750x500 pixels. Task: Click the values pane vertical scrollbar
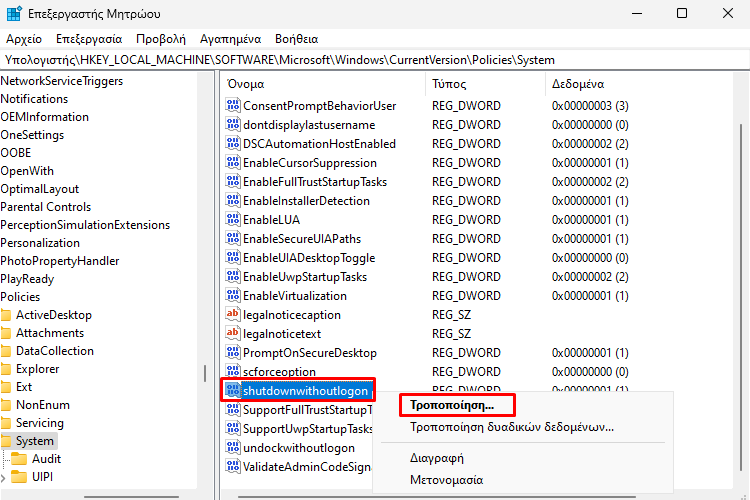coord(741,297)
